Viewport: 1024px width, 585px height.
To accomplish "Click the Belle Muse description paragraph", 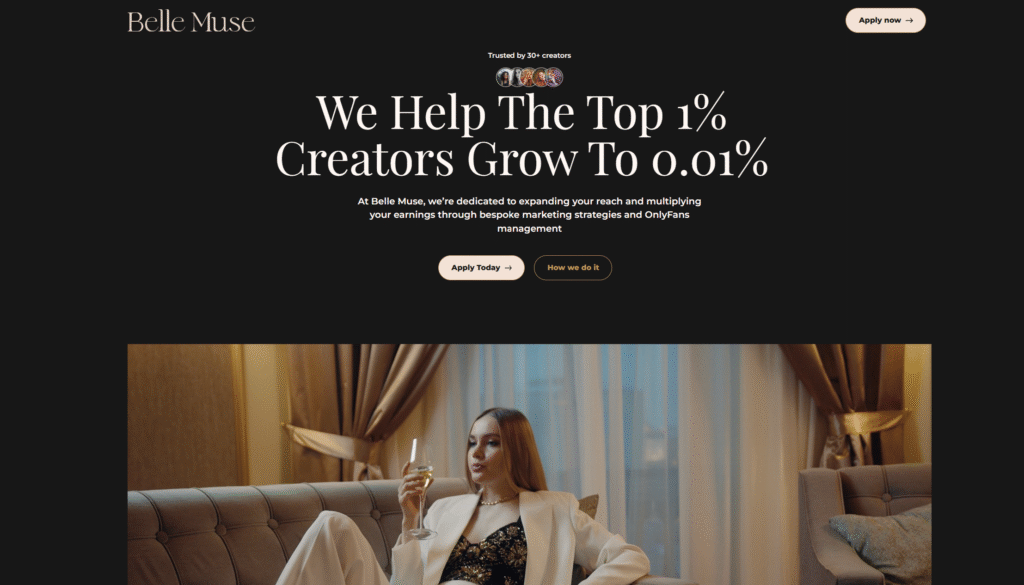I will click(529, 215).
